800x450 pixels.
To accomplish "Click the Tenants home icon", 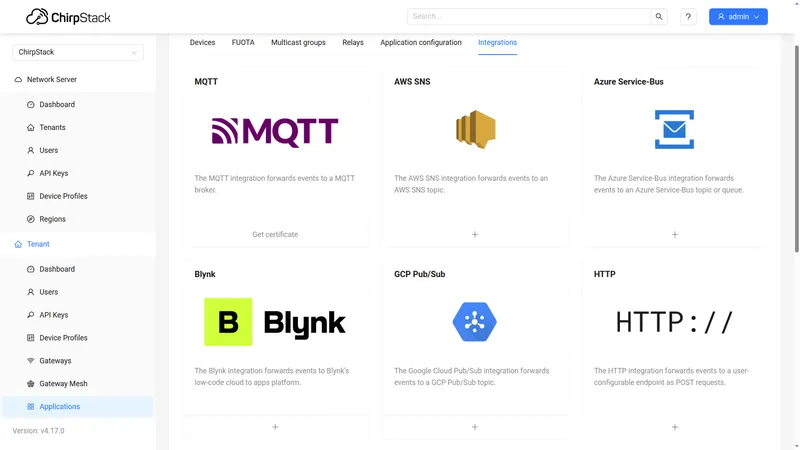I will [x=31, y=128].
